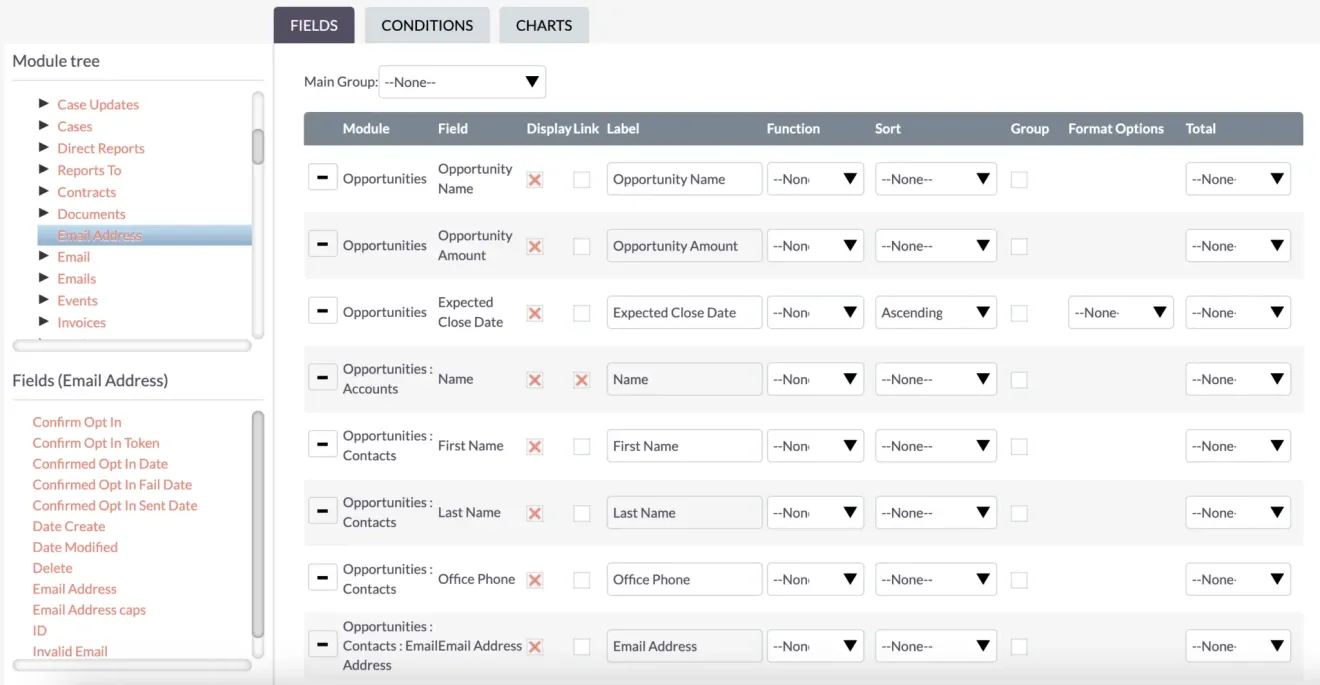This screenshot has width=1320, height=685.
Task: Open the Main Group dropdown
Action: pos(461,81)
